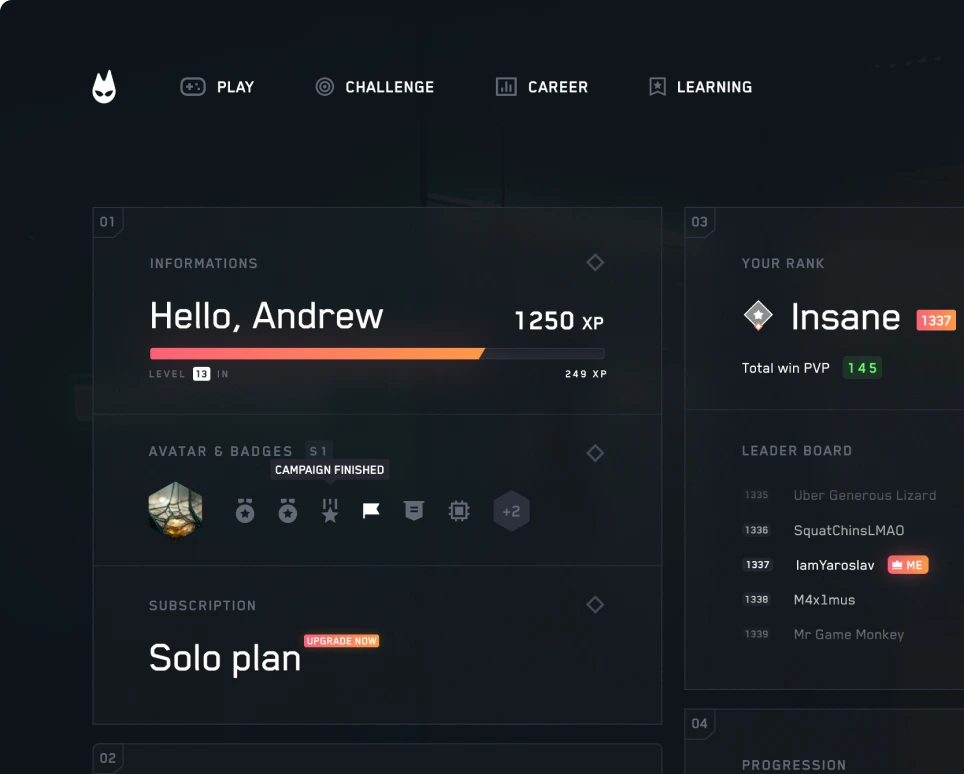Viewport: 964px width, 774px height.
Task: Open the Play menu item
Action: (217, 87)
